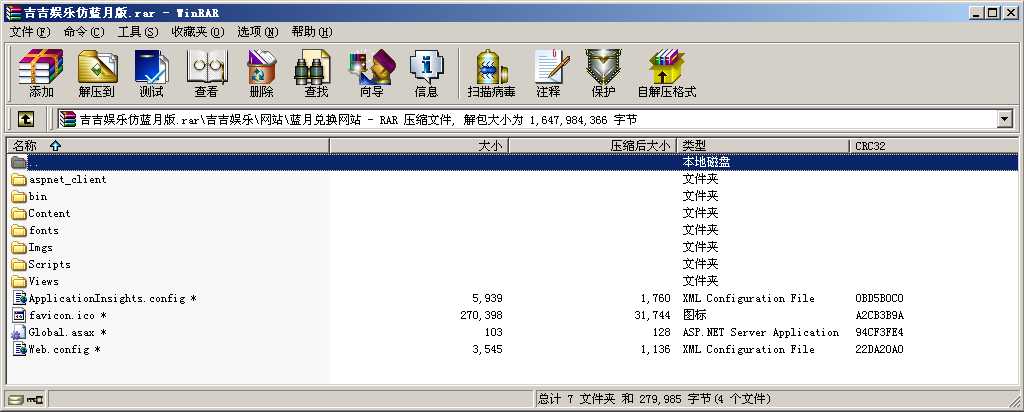Select the Scripts folder name
This screenshot has width=1024, height=412.
pyautogui.click(x=49, y=264)
